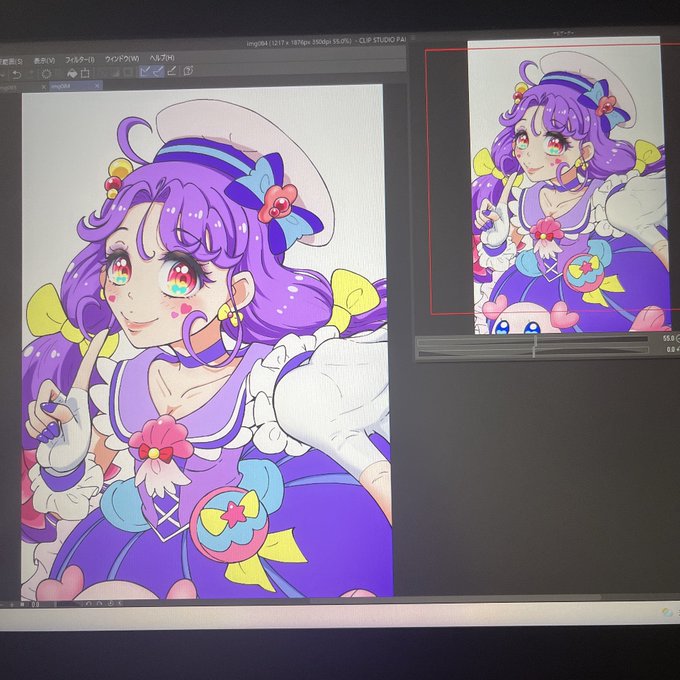This screenshot has height=680, width=680.
Task: Open the ウィンドウ(W) Window menu
Action: (122, 59)
